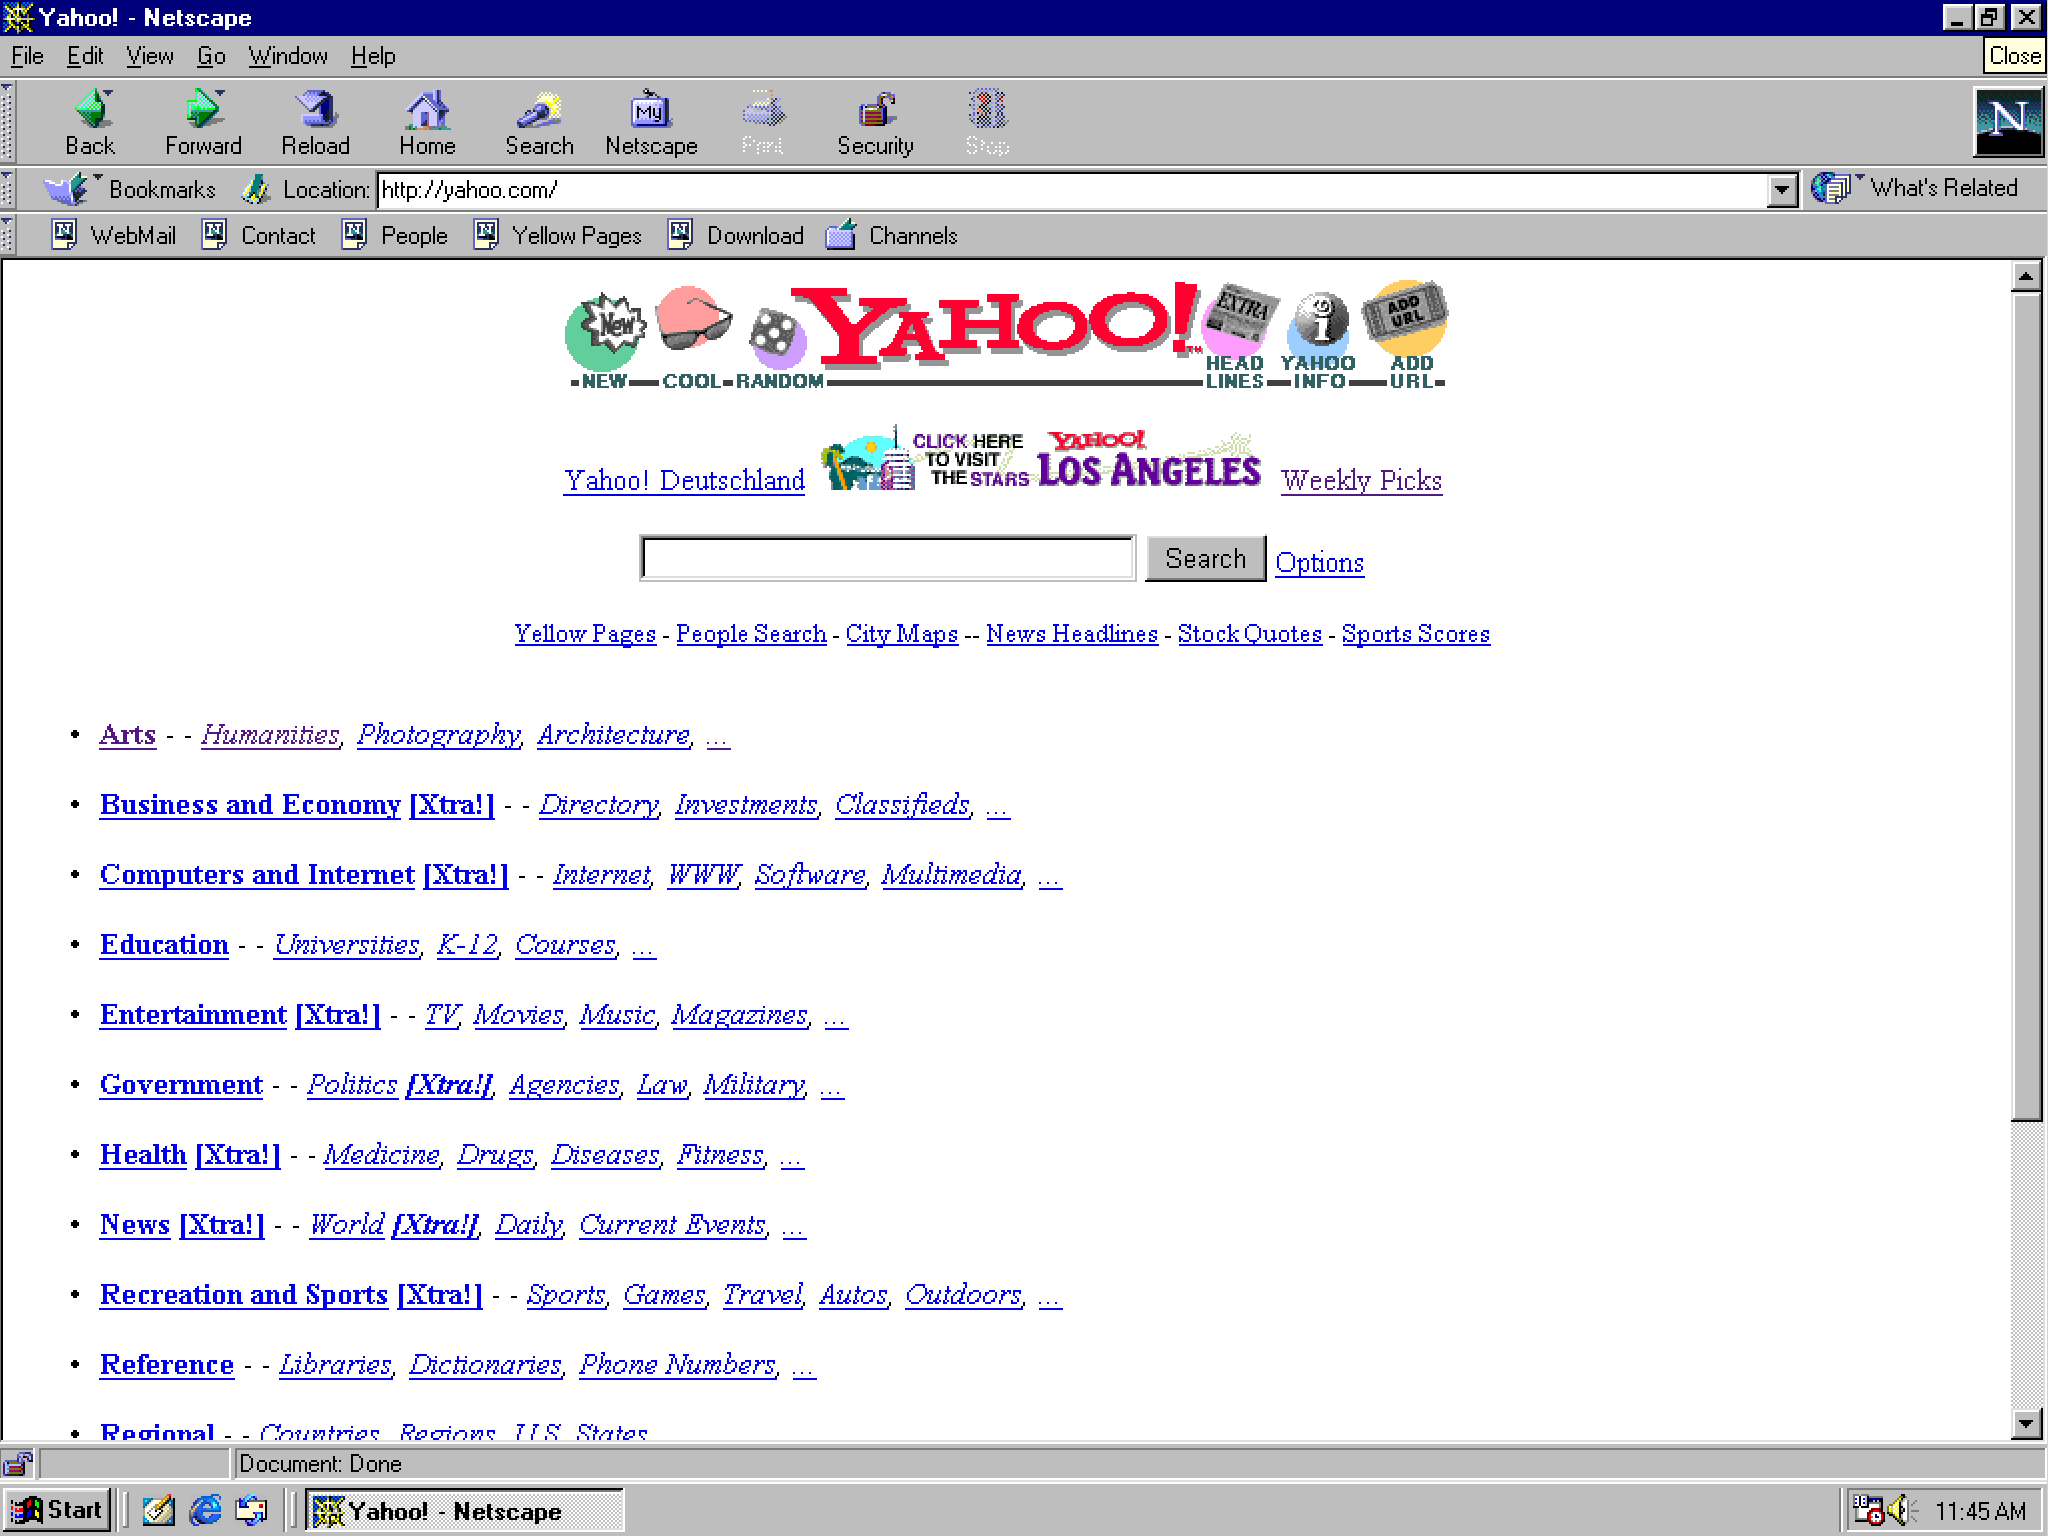Launch Internet Explorer from quick launch
Screen dimensions: 2048x1536
pyautogui.click(x=205, y=1510)
